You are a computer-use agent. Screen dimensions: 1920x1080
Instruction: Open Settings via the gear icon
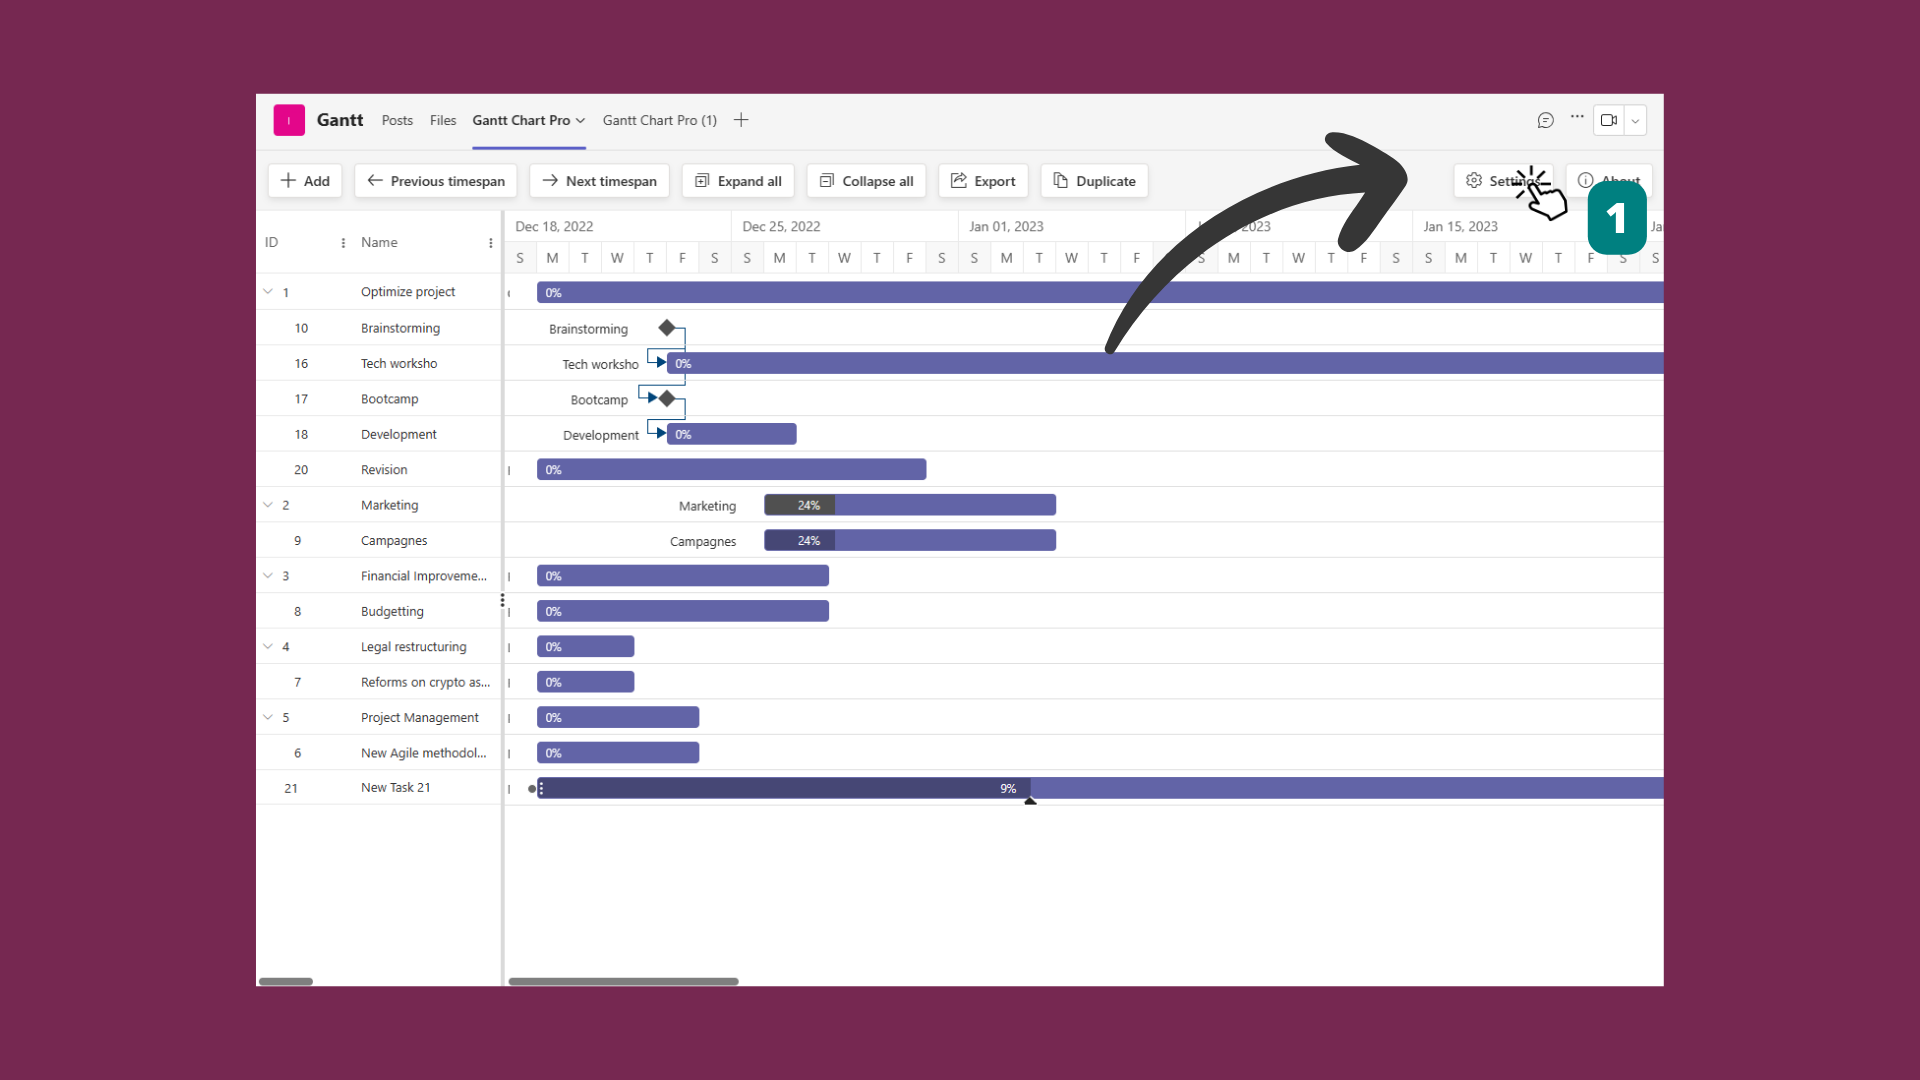click(x=1474, y=181)
